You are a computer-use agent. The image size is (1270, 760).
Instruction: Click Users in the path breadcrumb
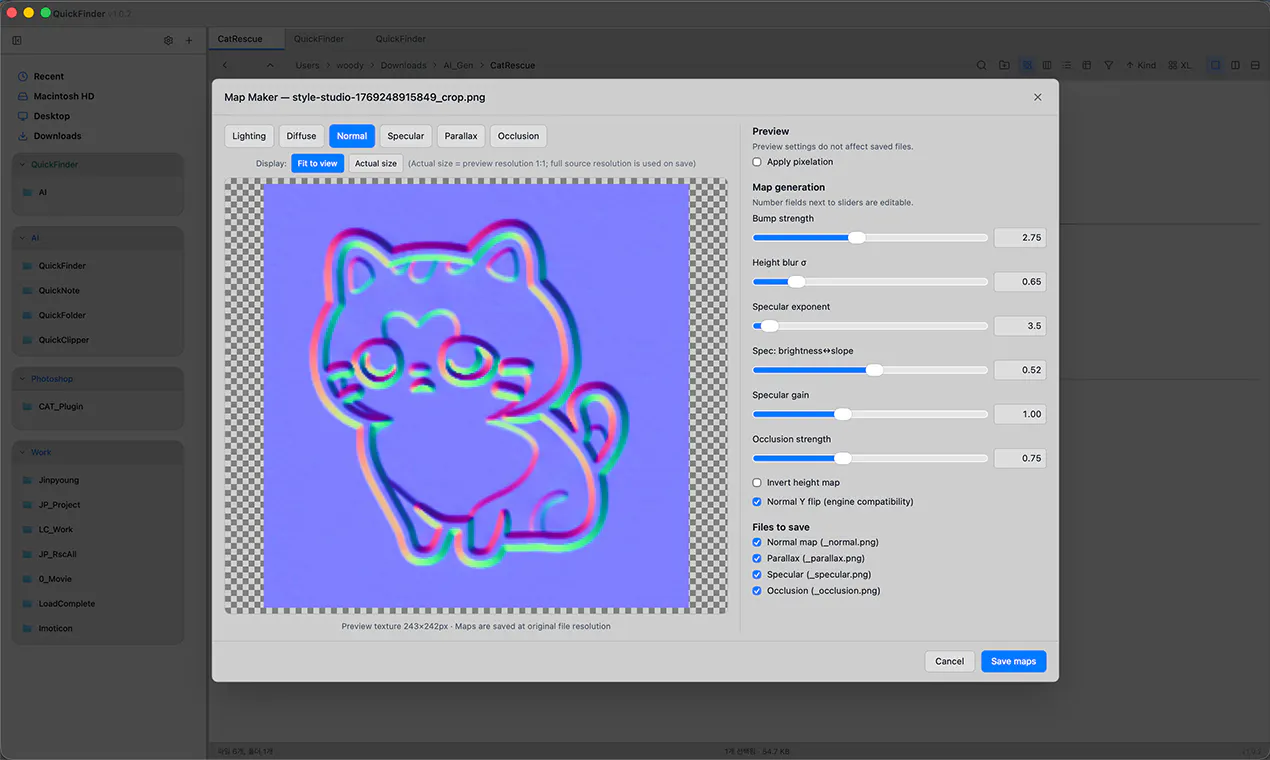click(x=307, y=65)
